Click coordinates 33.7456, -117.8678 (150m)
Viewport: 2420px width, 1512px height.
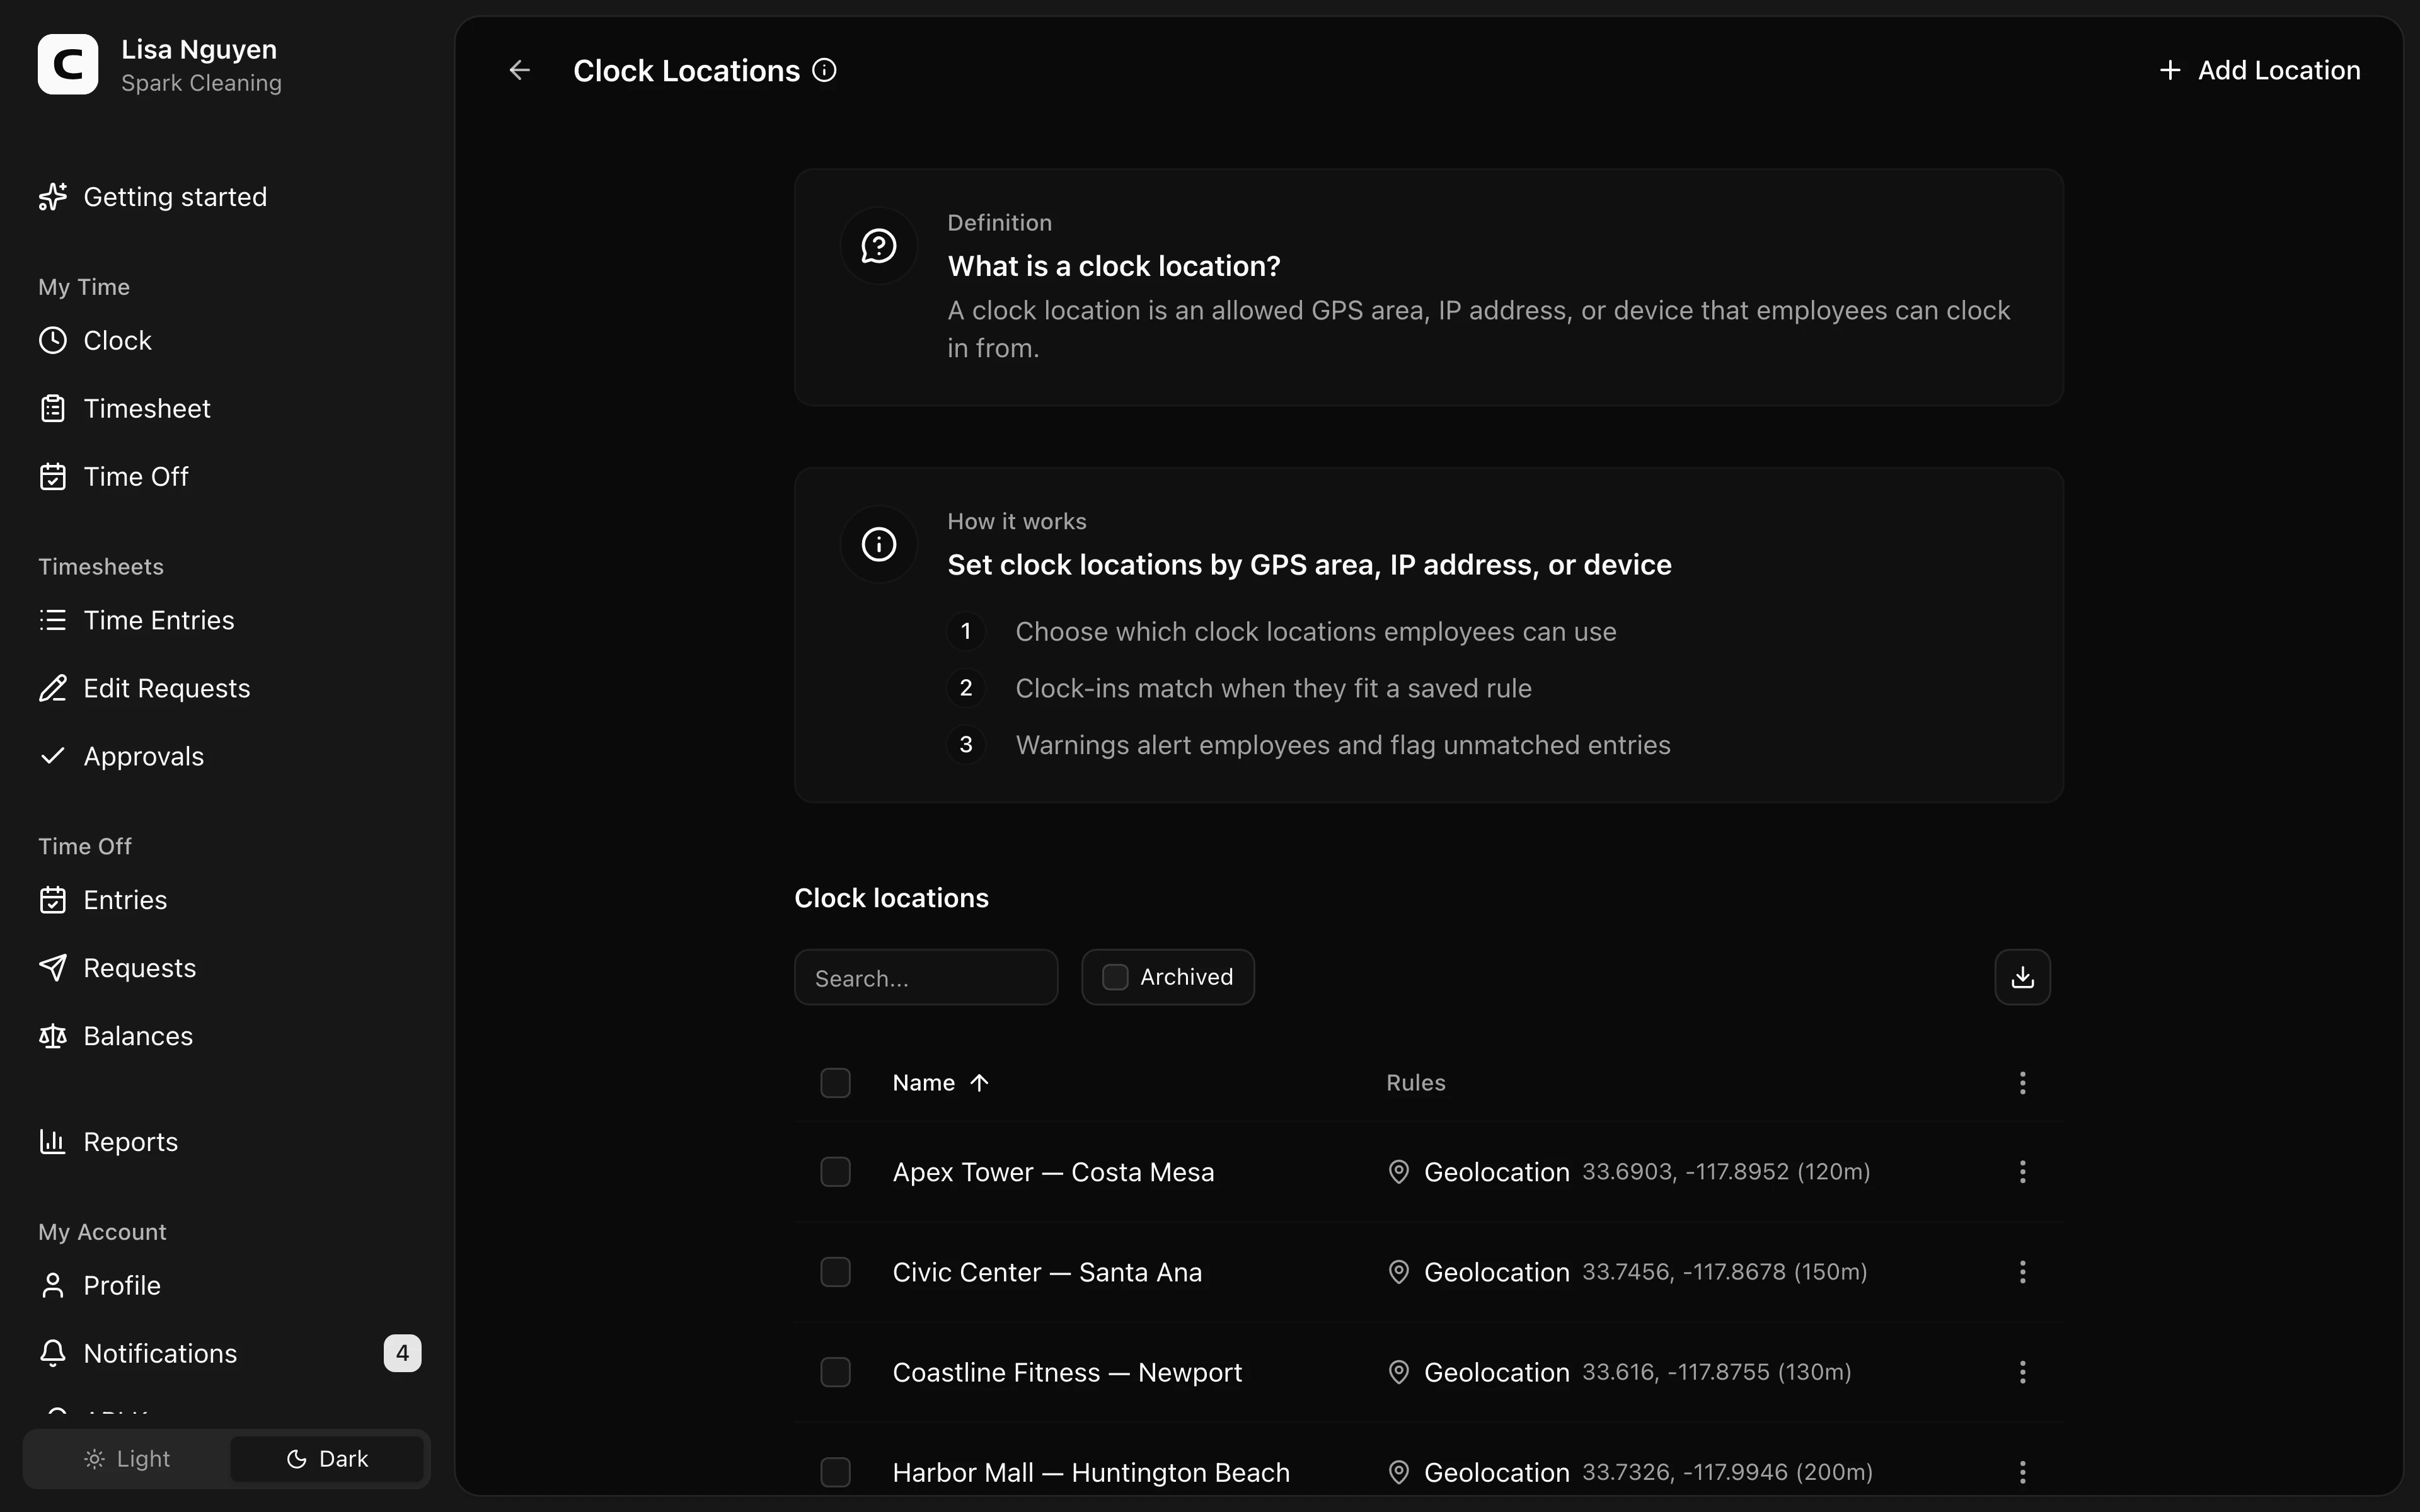click(x=1725, y=1272)
